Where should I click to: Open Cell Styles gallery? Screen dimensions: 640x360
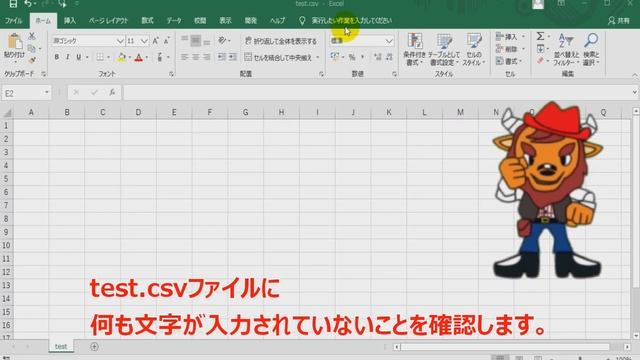click(473, 49)
